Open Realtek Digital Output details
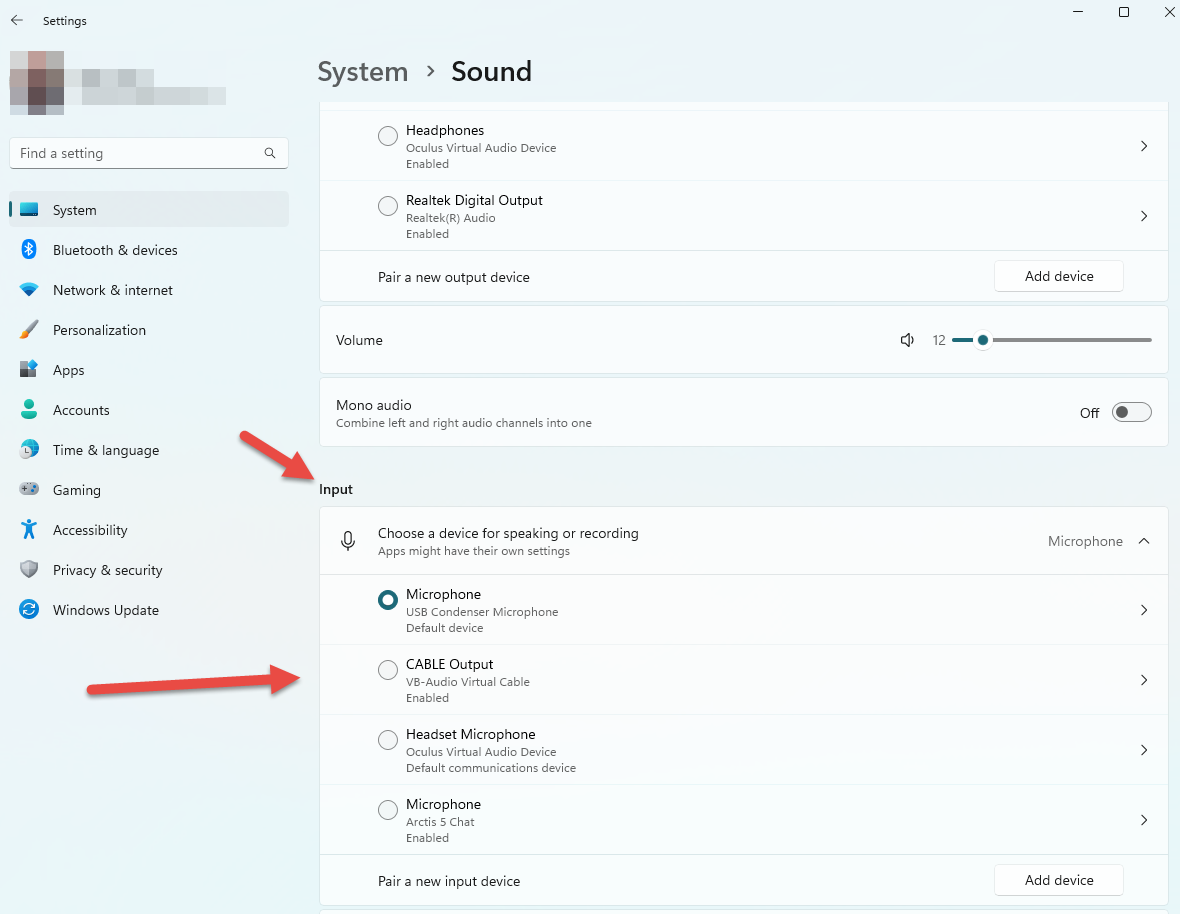Screen dimensions: 1180x914 pyautogui.click(x=1143, y=216)
